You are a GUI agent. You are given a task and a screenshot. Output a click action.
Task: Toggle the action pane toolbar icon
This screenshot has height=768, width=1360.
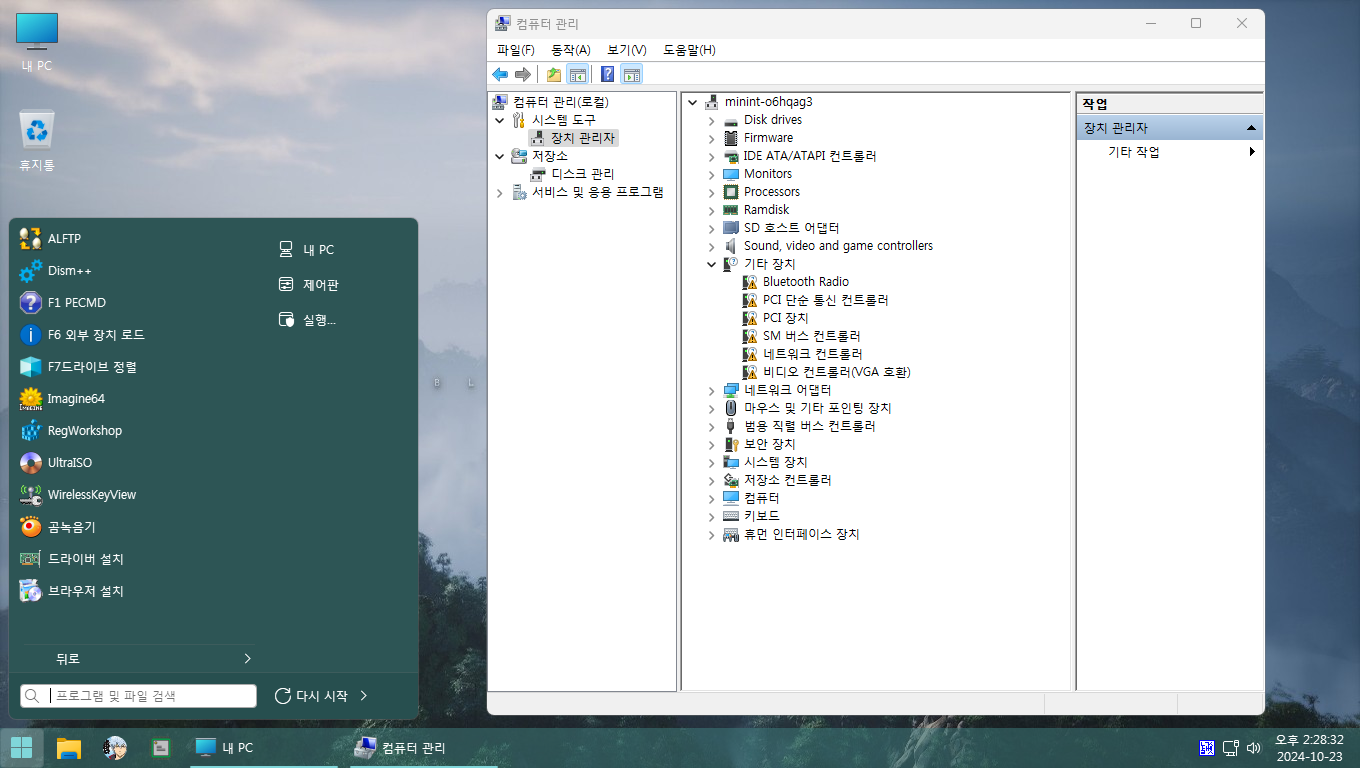coord(631,74)
